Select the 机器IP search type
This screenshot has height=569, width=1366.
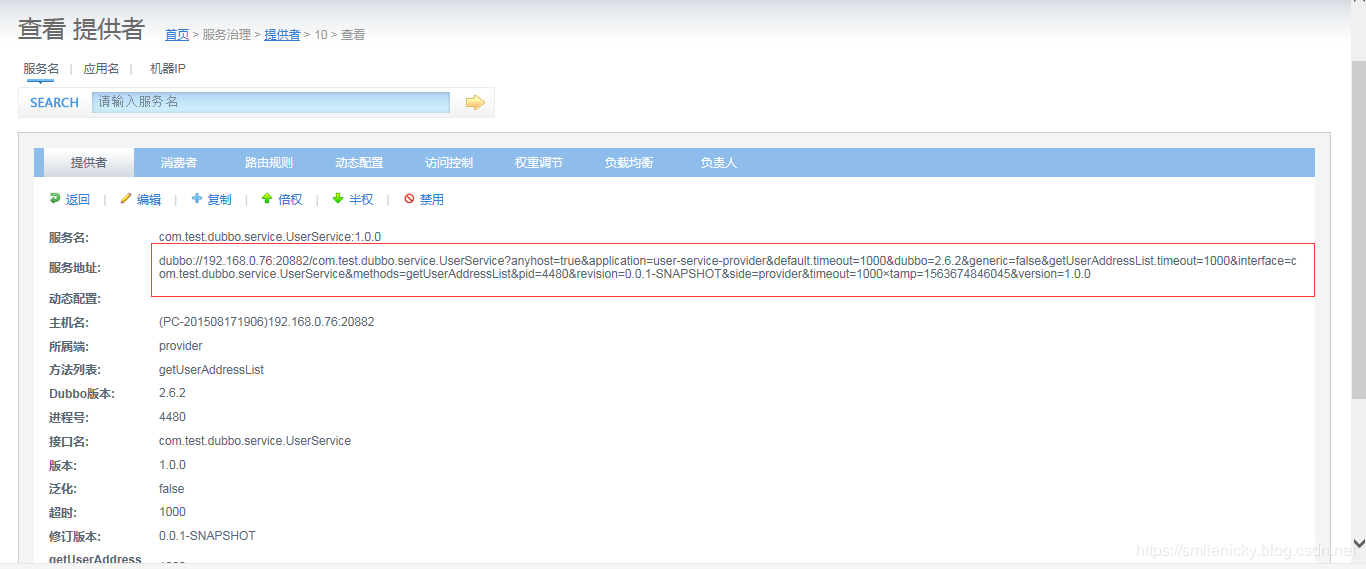[167, 69]
